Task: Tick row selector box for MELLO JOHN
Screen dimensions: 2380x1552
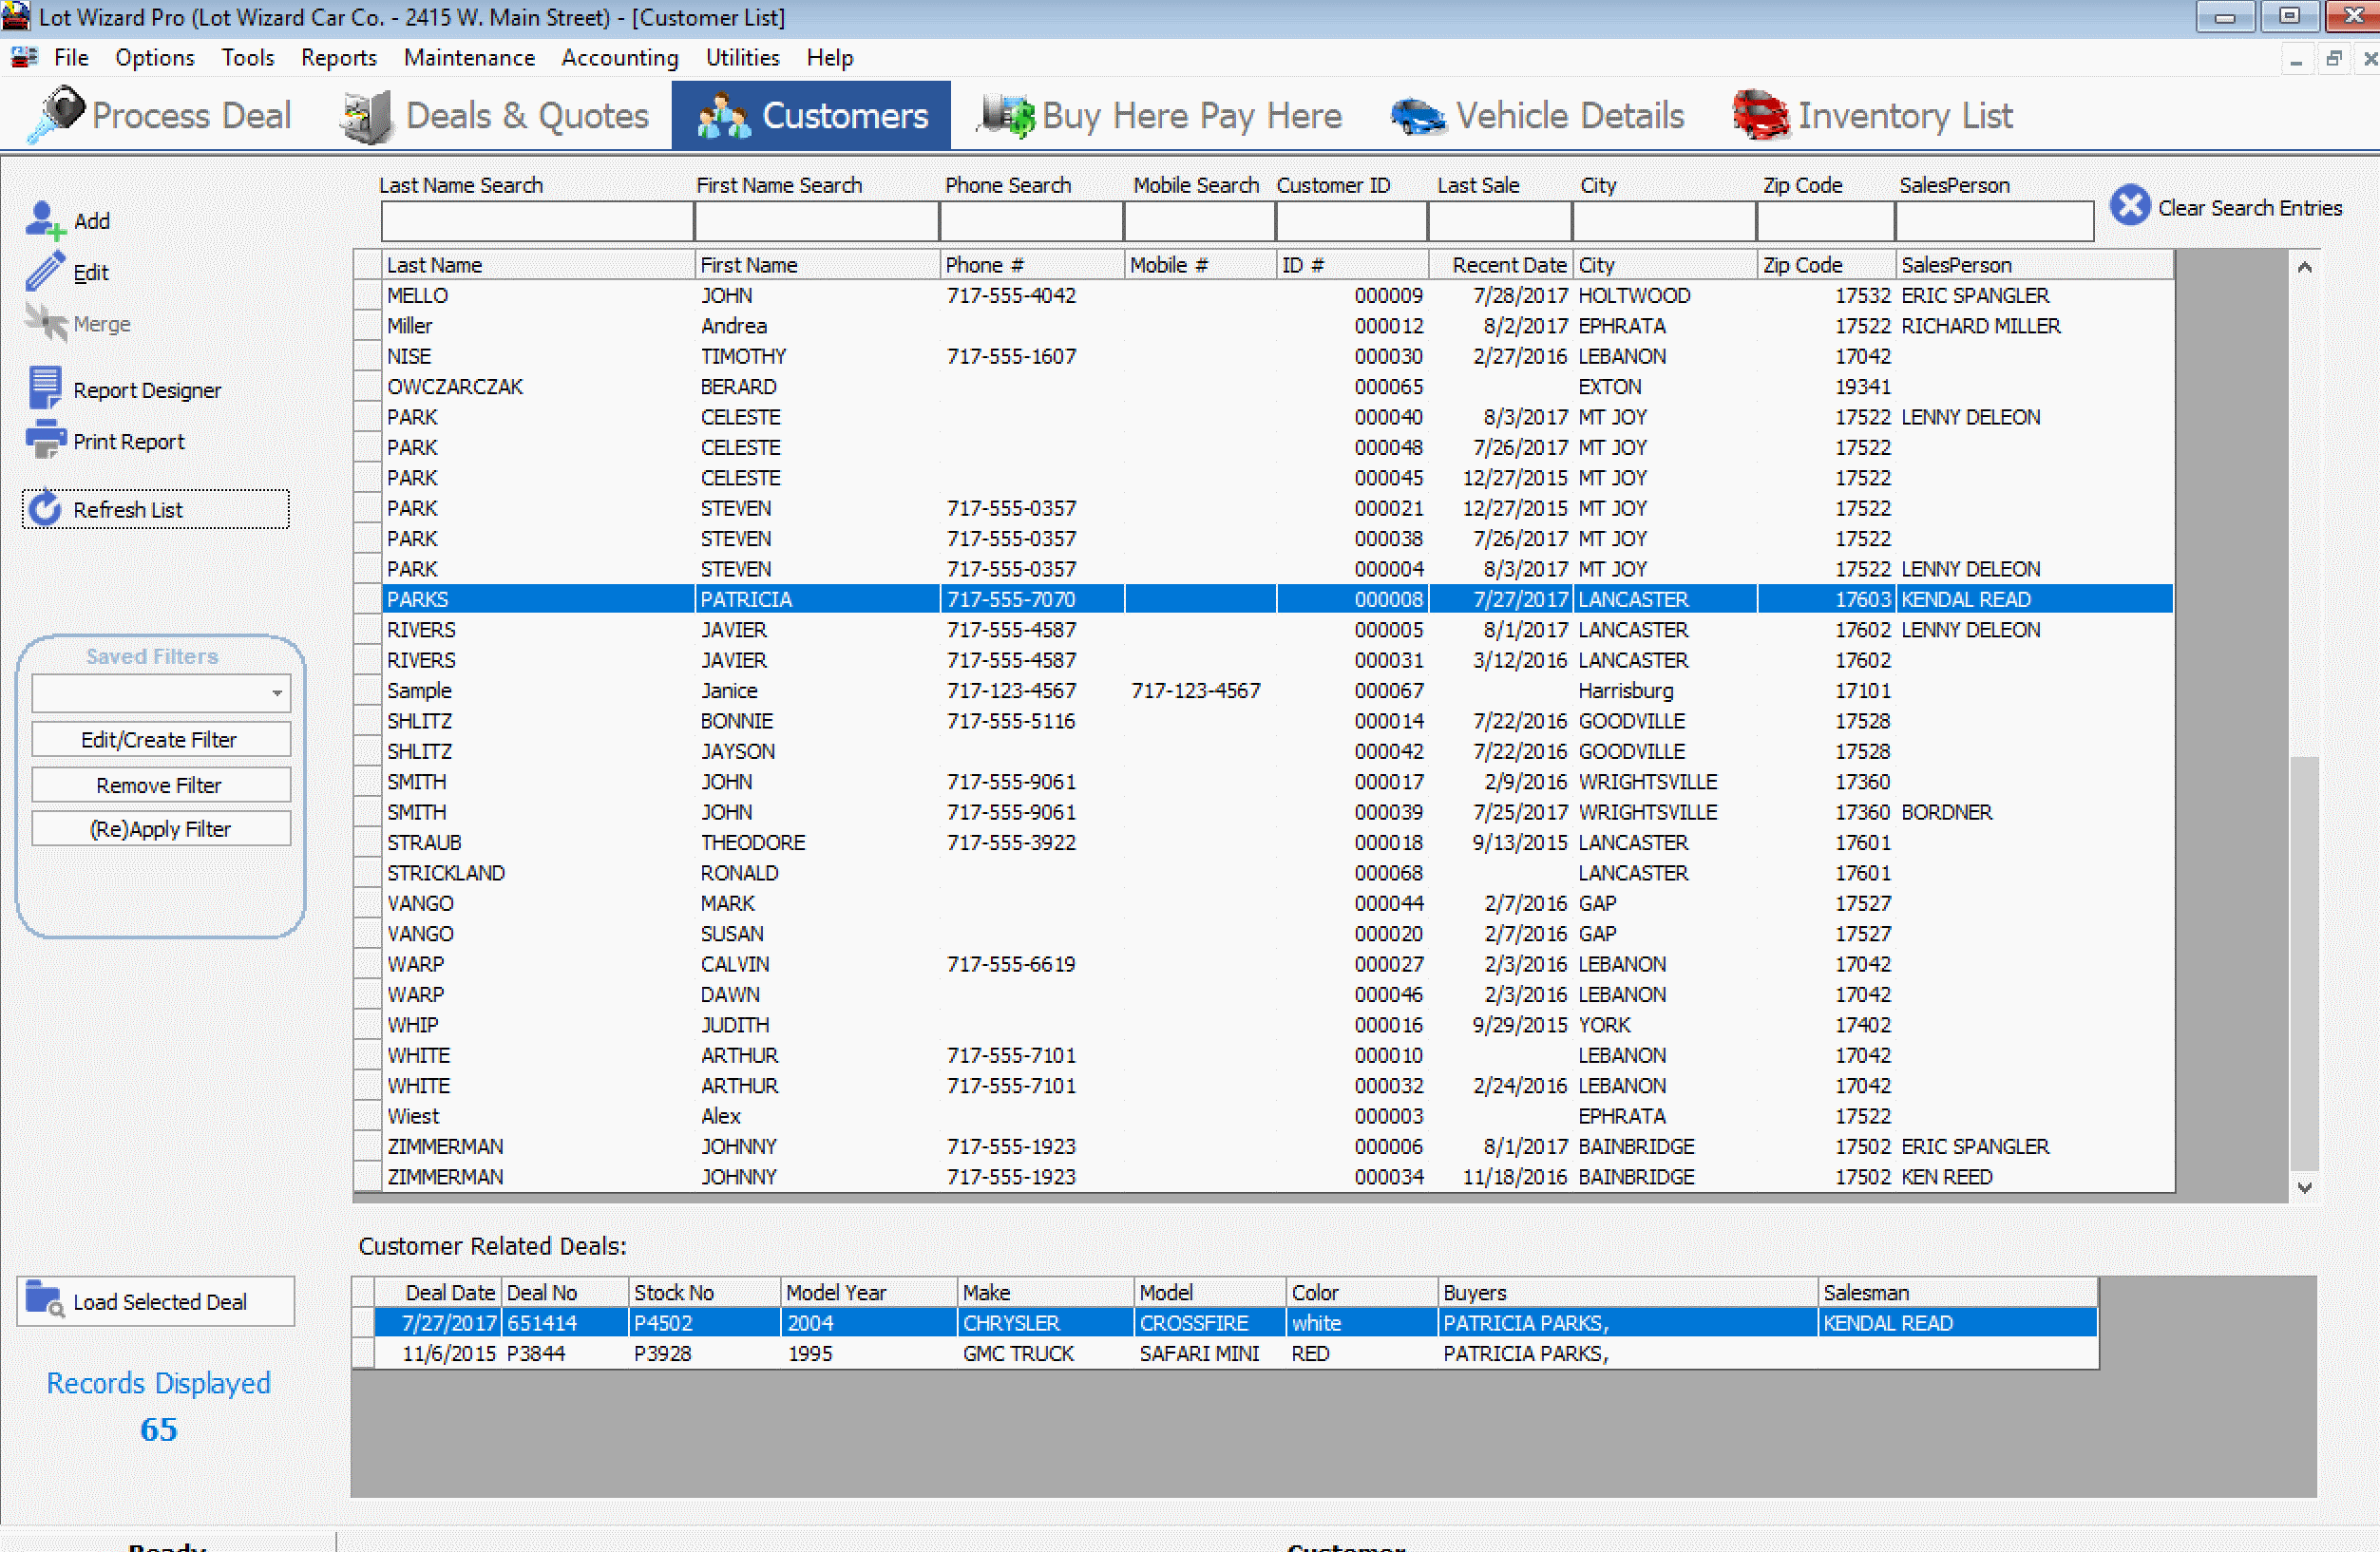Action: coord(367,296)
